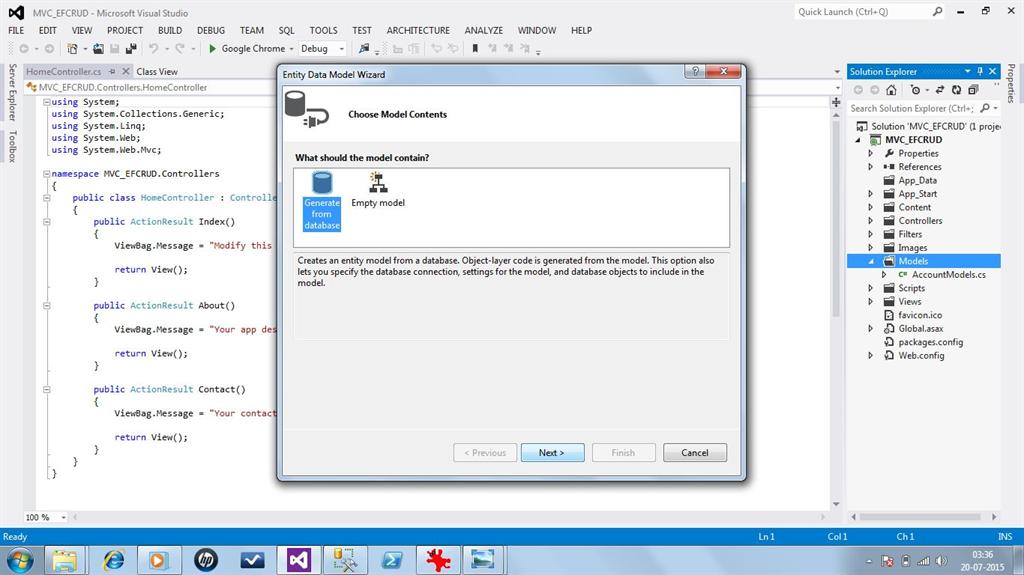The width and height of the screenshot is (1024, 575).
Task: Expand the Properties node arrow
Action: coord(871,153)
